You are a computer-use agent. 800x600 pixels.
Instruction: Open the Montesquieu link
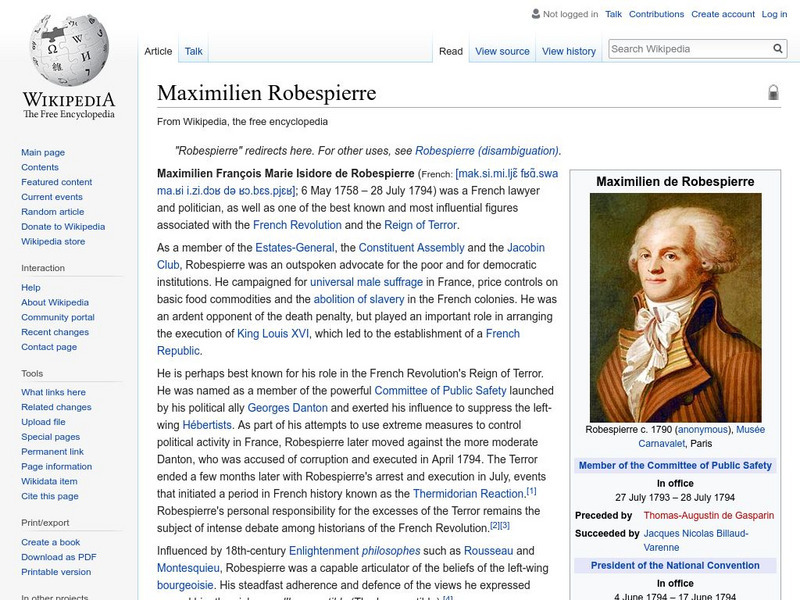coord(188,567)
